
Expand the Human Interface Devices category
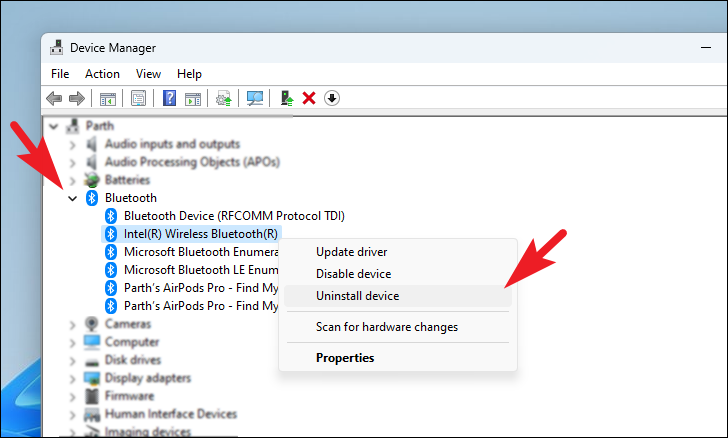point(72,415)
